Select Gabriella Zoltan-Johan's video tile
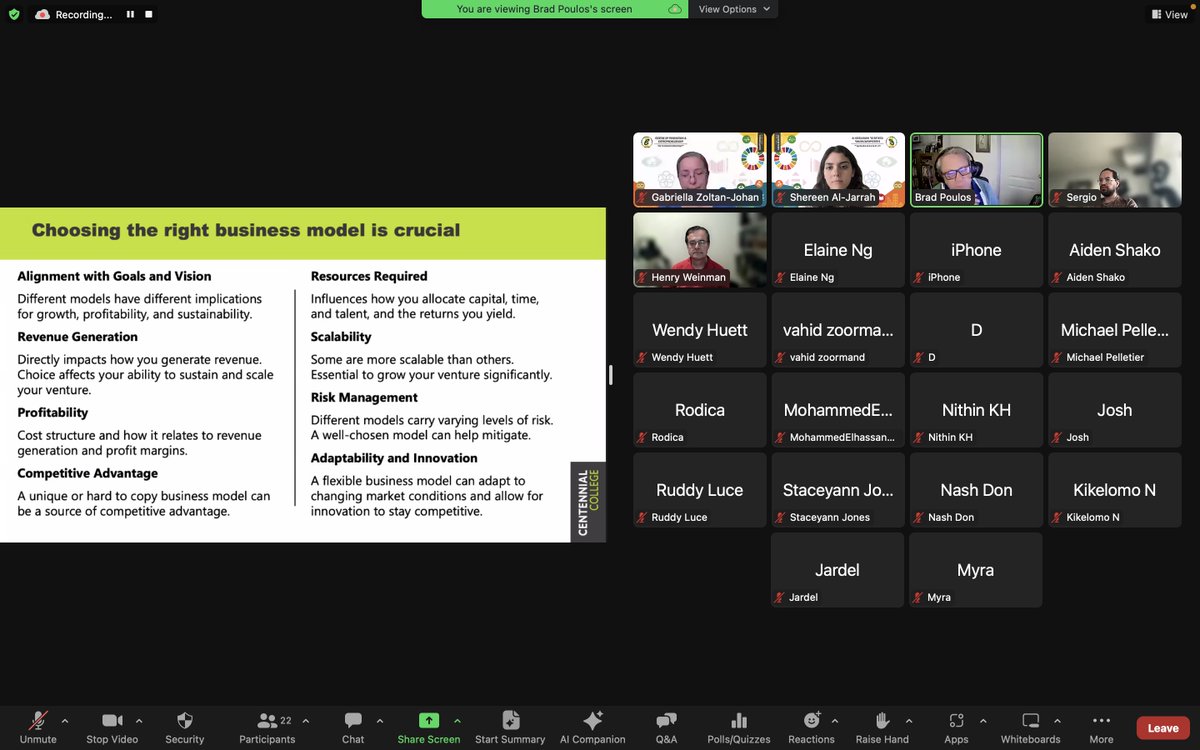The height and width of the screenshot is (750, 1200). [700, 170]
